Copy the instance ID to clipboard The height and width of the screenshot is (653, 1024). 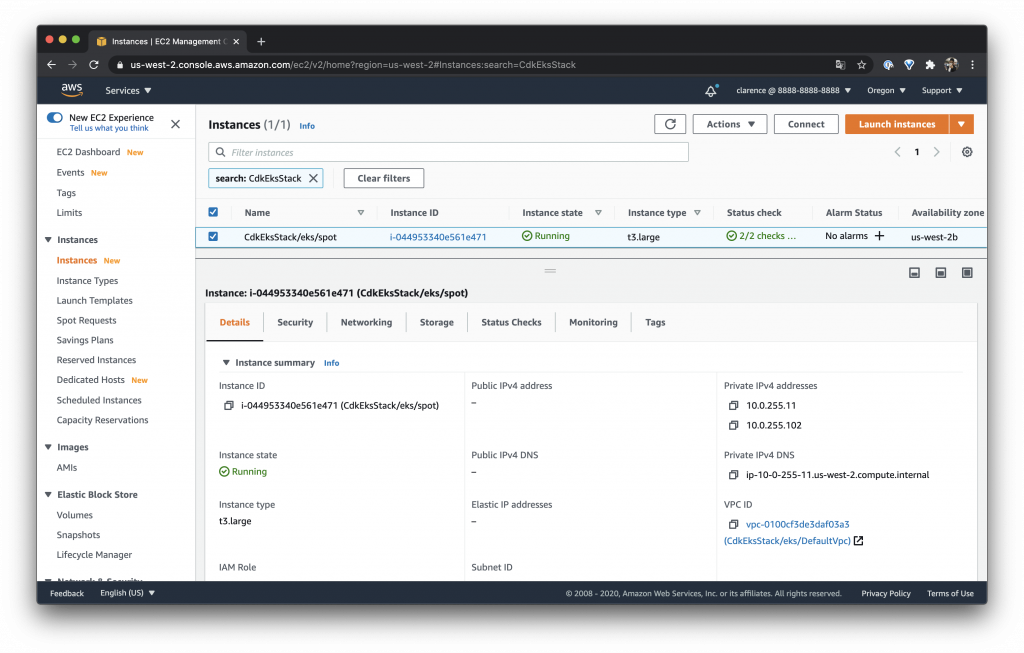pyautogui.click(x=229, y=406)
